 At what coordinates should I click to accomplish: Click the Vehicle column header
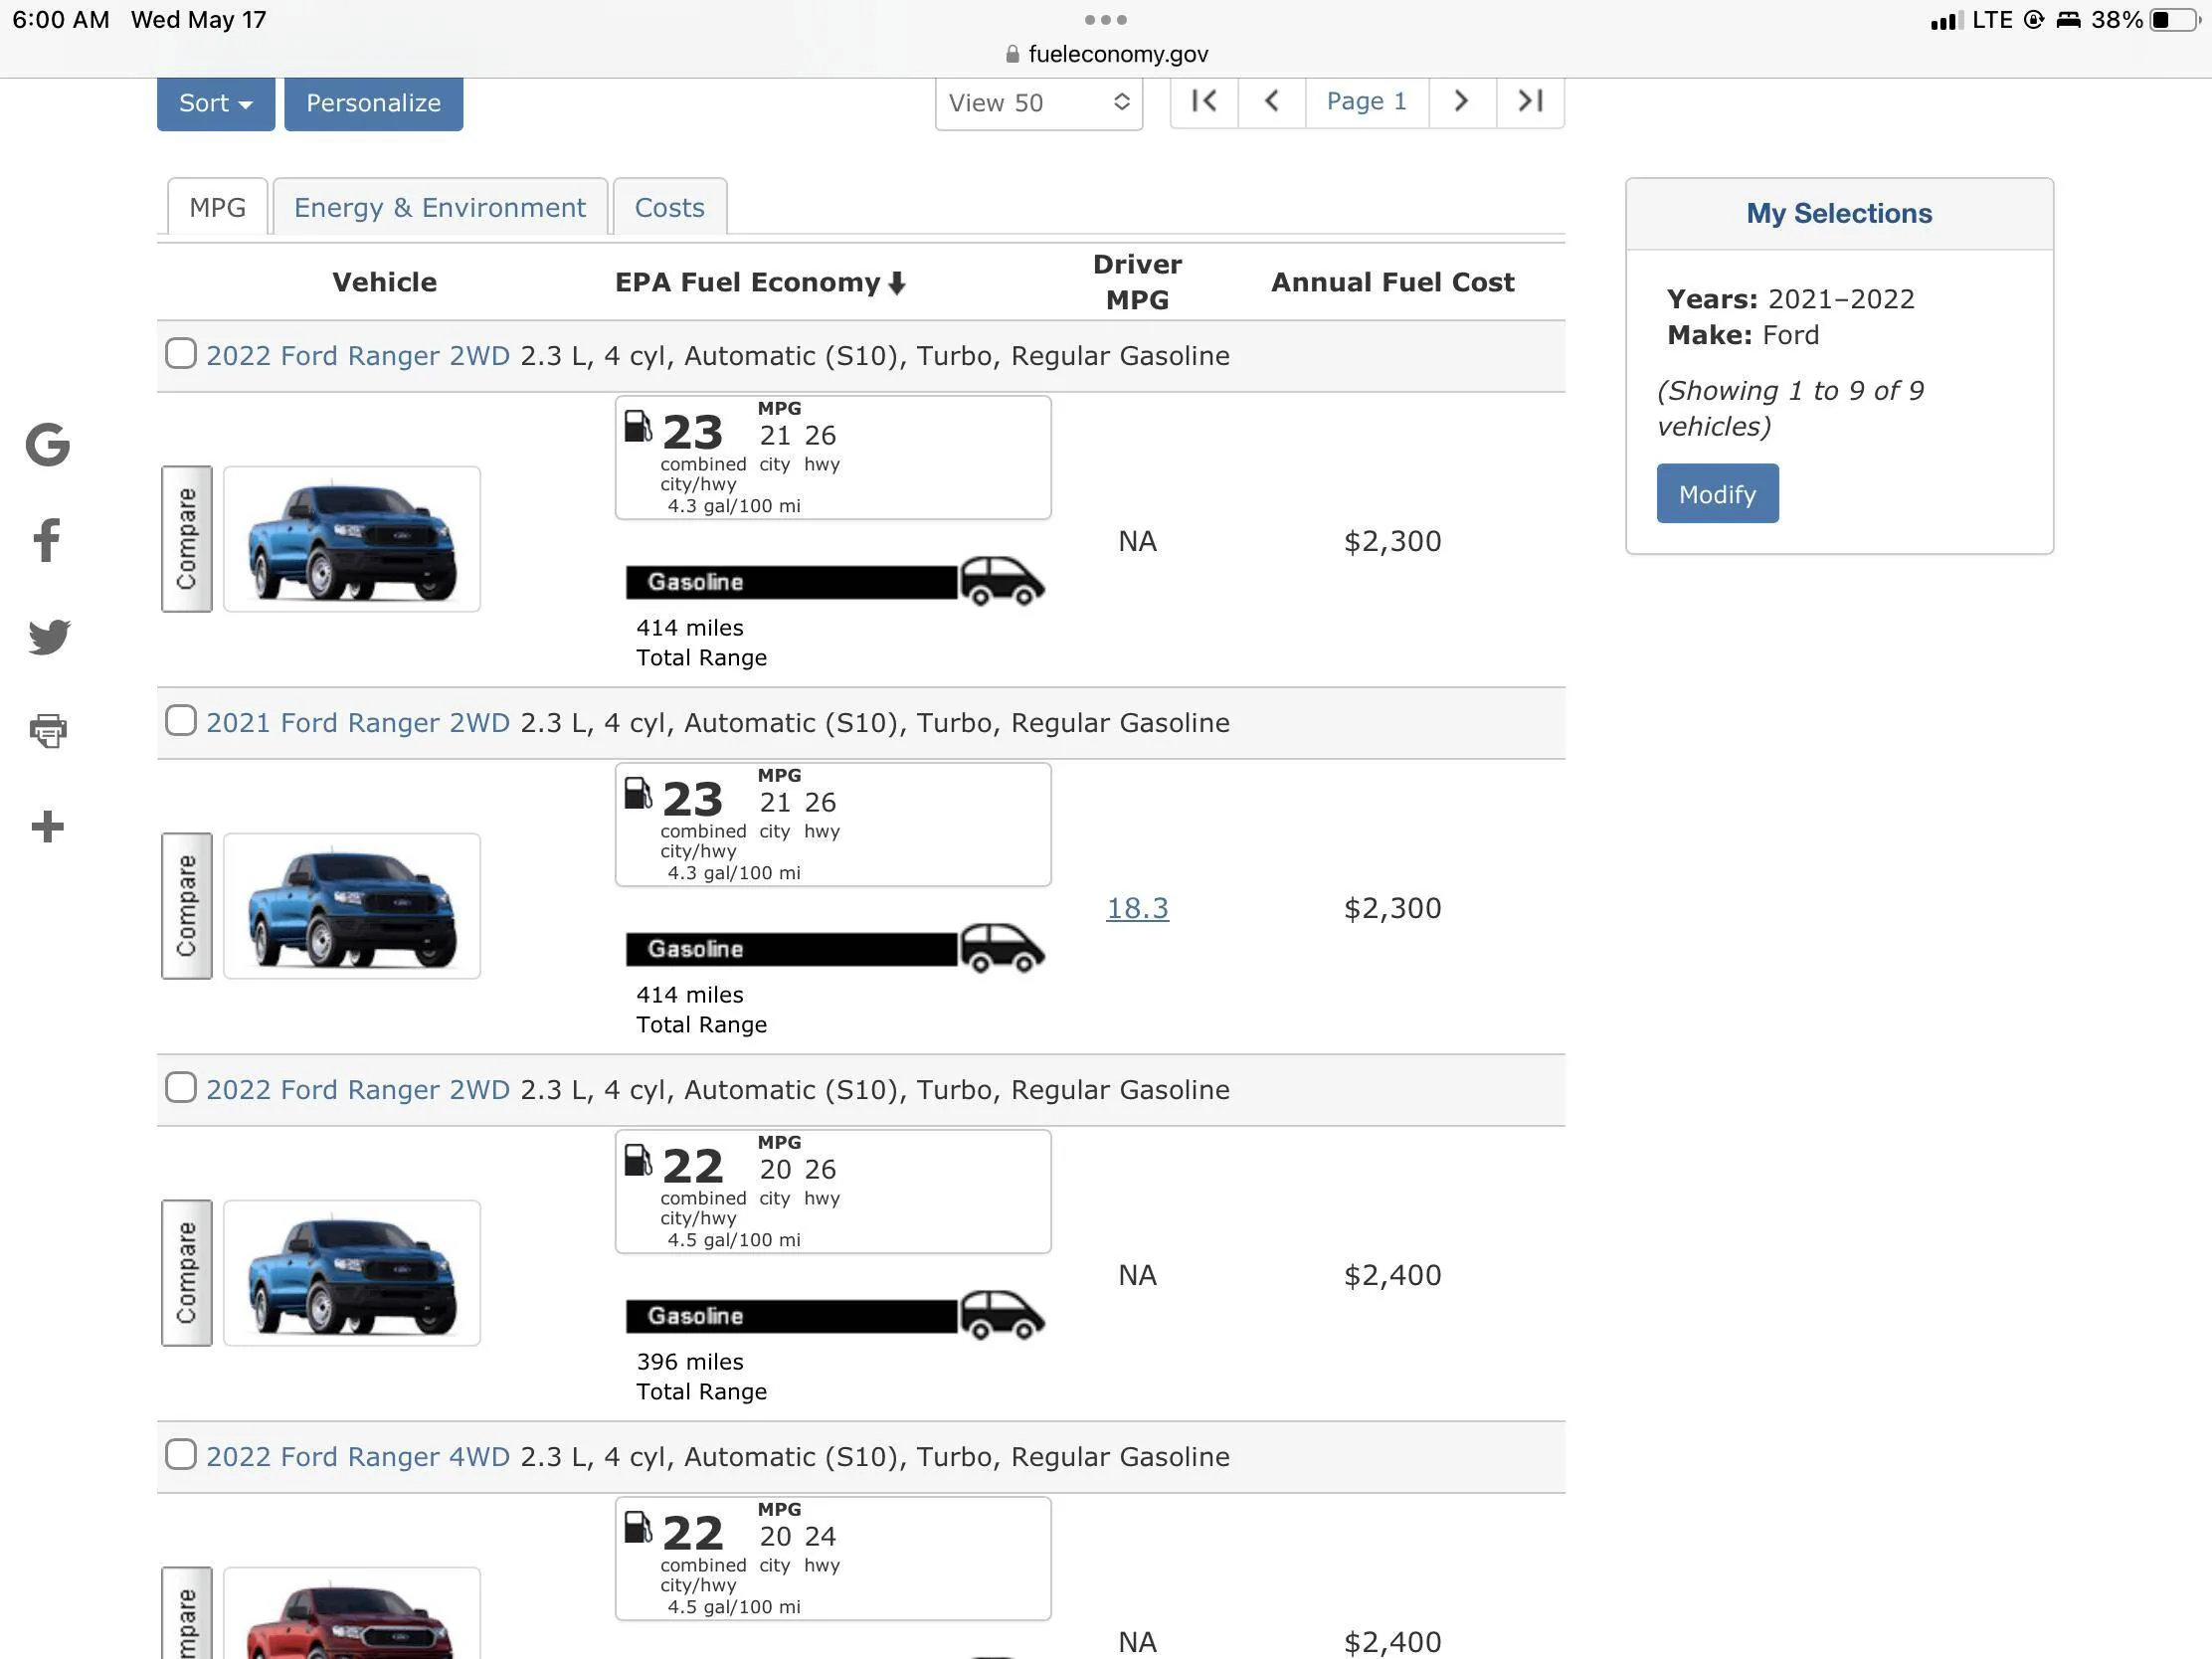[384, 282]
